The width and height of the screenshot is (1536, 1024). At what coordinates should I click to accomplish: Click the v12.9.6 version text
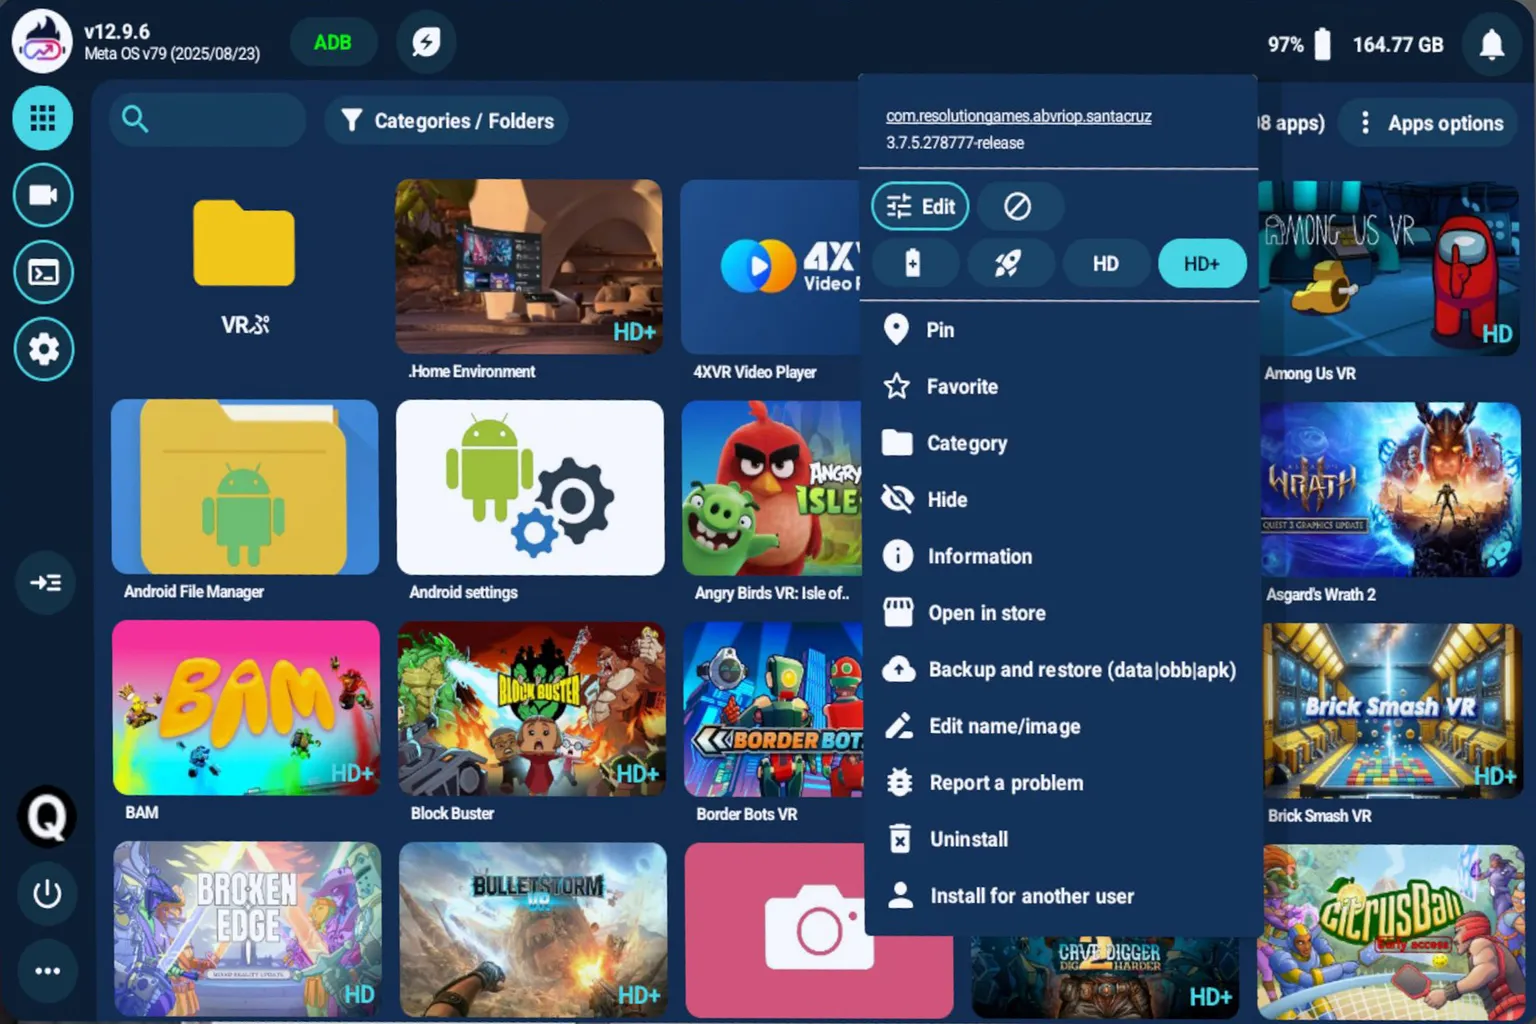point(117,32)
